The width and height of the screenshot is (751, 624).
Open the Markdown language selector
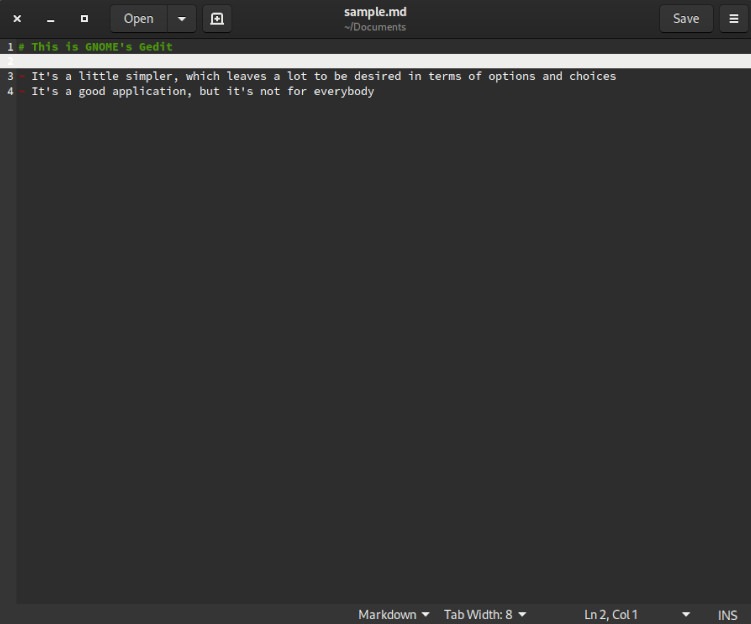click(x=393, y=614)
